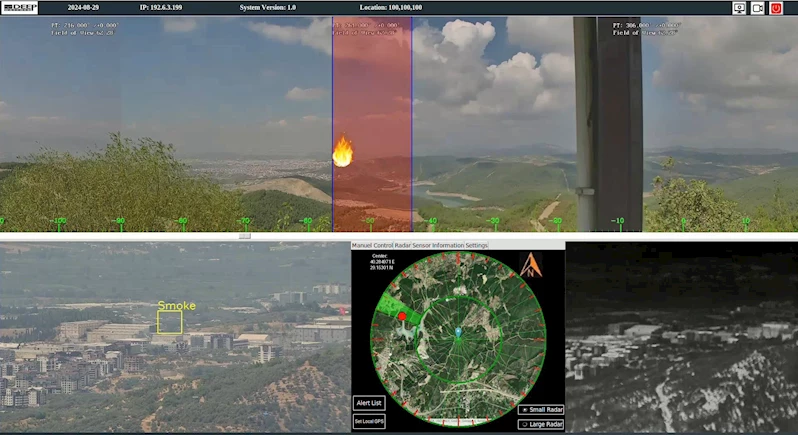Viewport: 798px width, 435px height.
Task: Click the Center coordinates text on radar
Action: click(382, 262)
